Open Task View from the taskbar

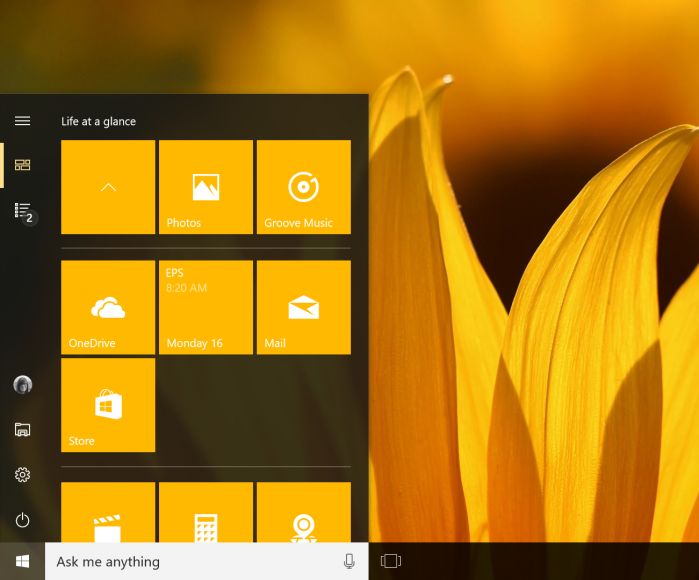(x=391, y=562)
